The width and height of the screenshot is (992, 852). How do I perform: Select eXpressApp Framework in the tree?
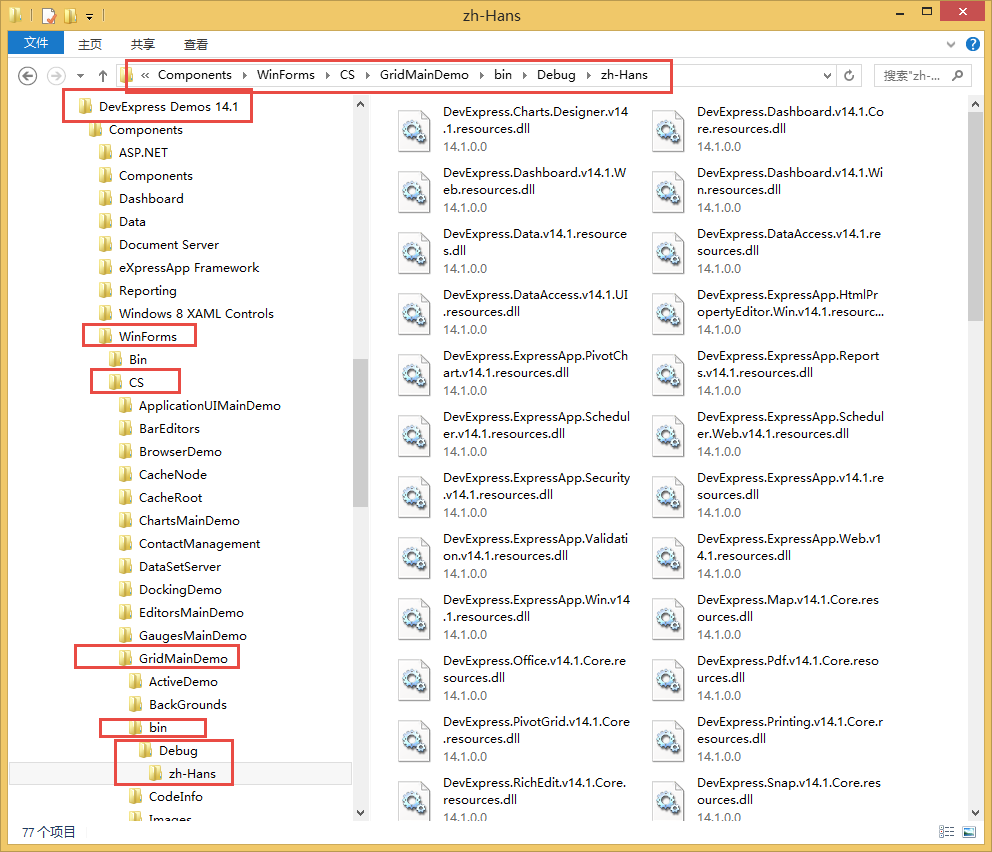(x=189, y=268)
